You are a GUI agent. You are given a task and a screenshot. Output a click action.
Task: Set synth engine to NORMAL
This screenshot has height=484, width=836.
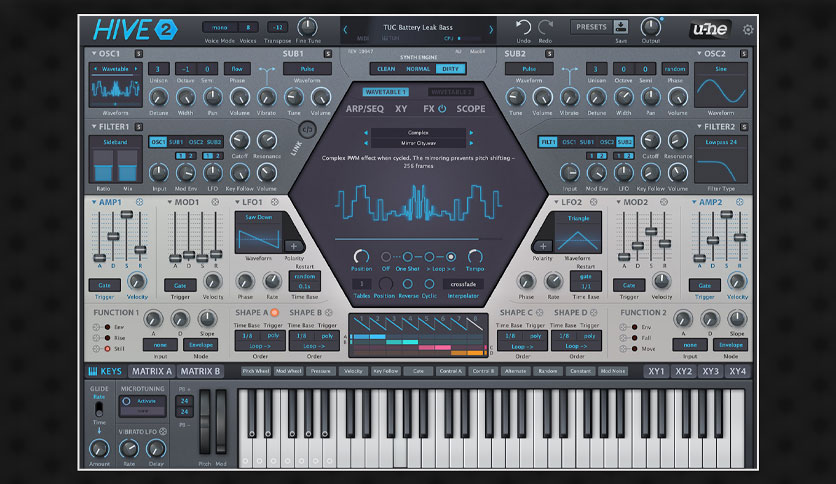pyautogui.click(x=418, y=69)
